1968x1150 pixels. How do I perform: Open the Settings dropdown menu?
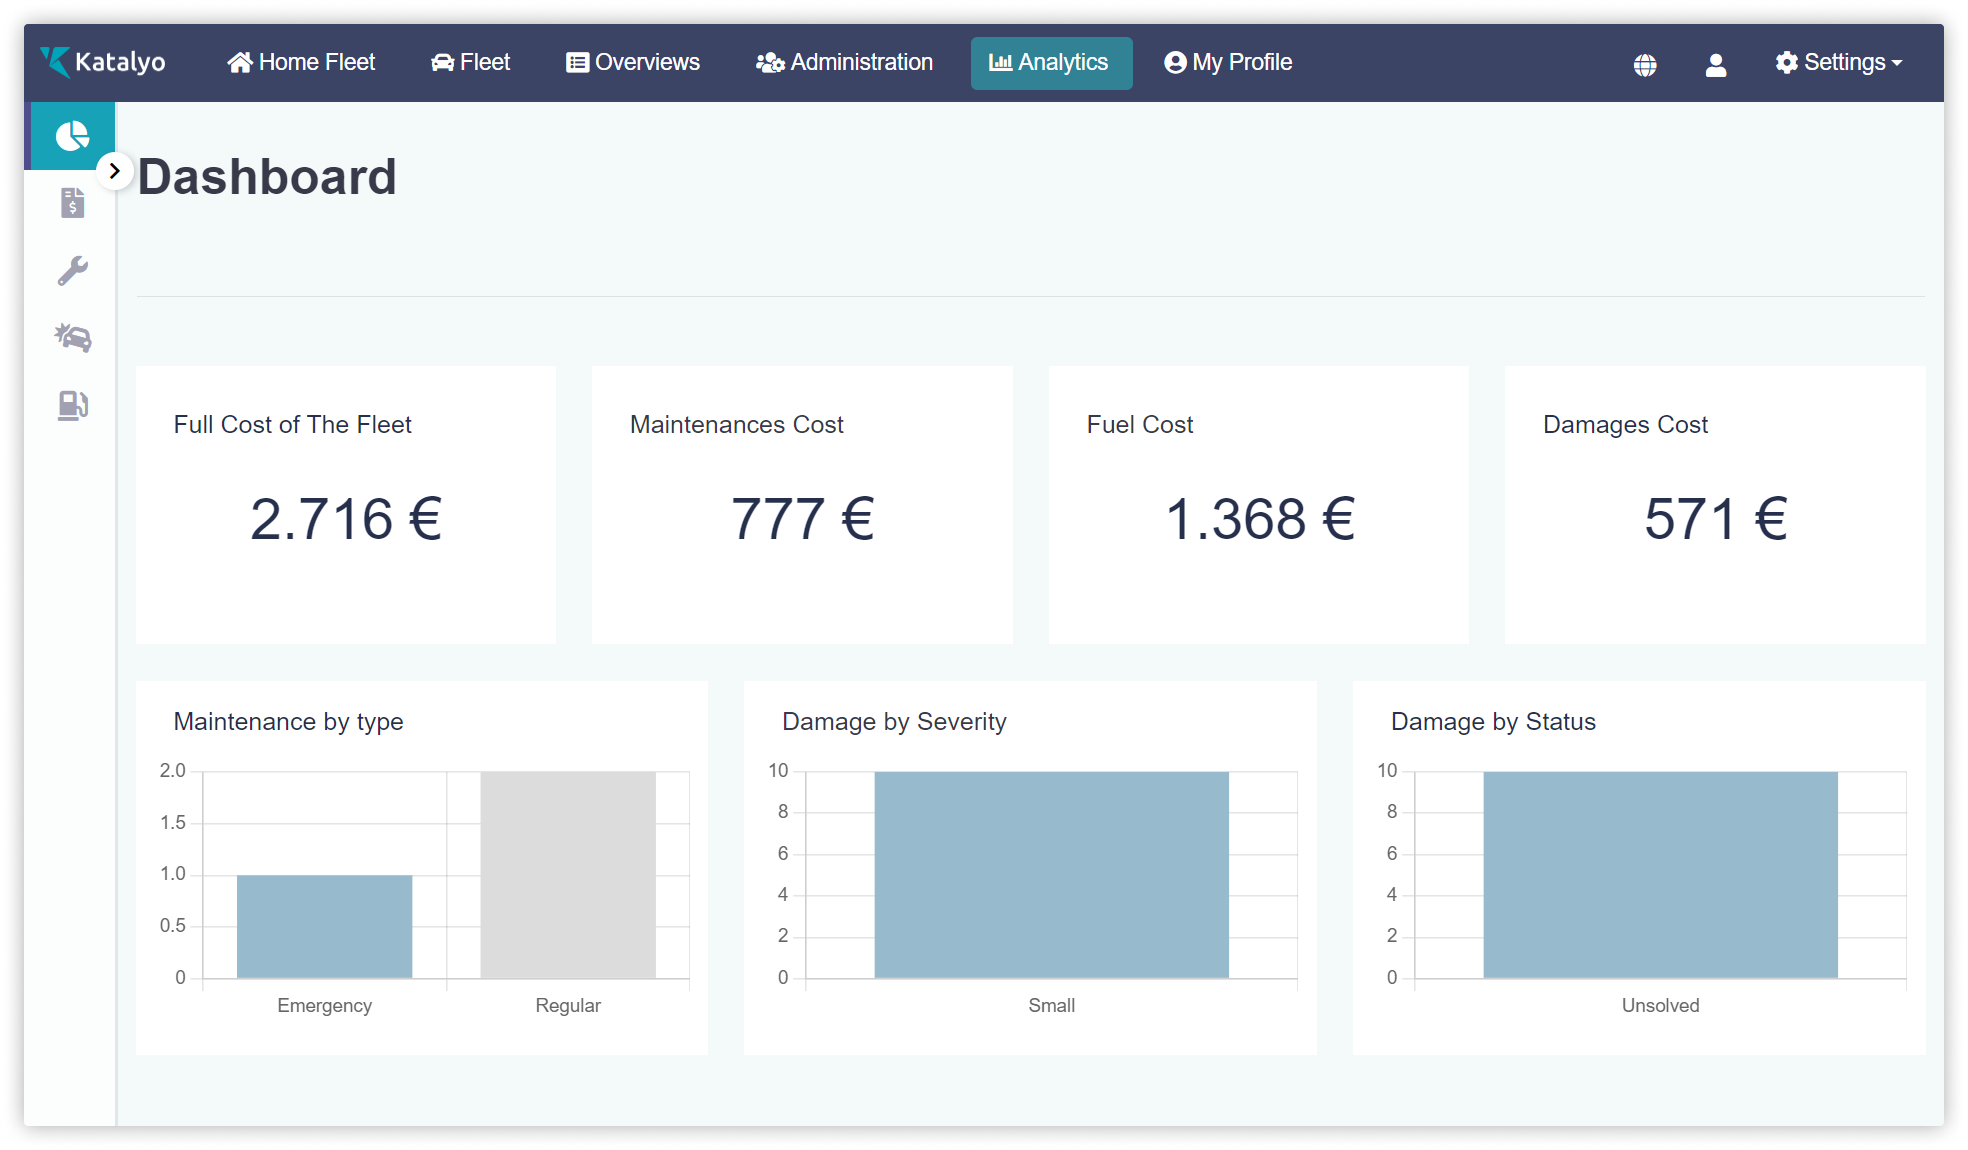1839,62
